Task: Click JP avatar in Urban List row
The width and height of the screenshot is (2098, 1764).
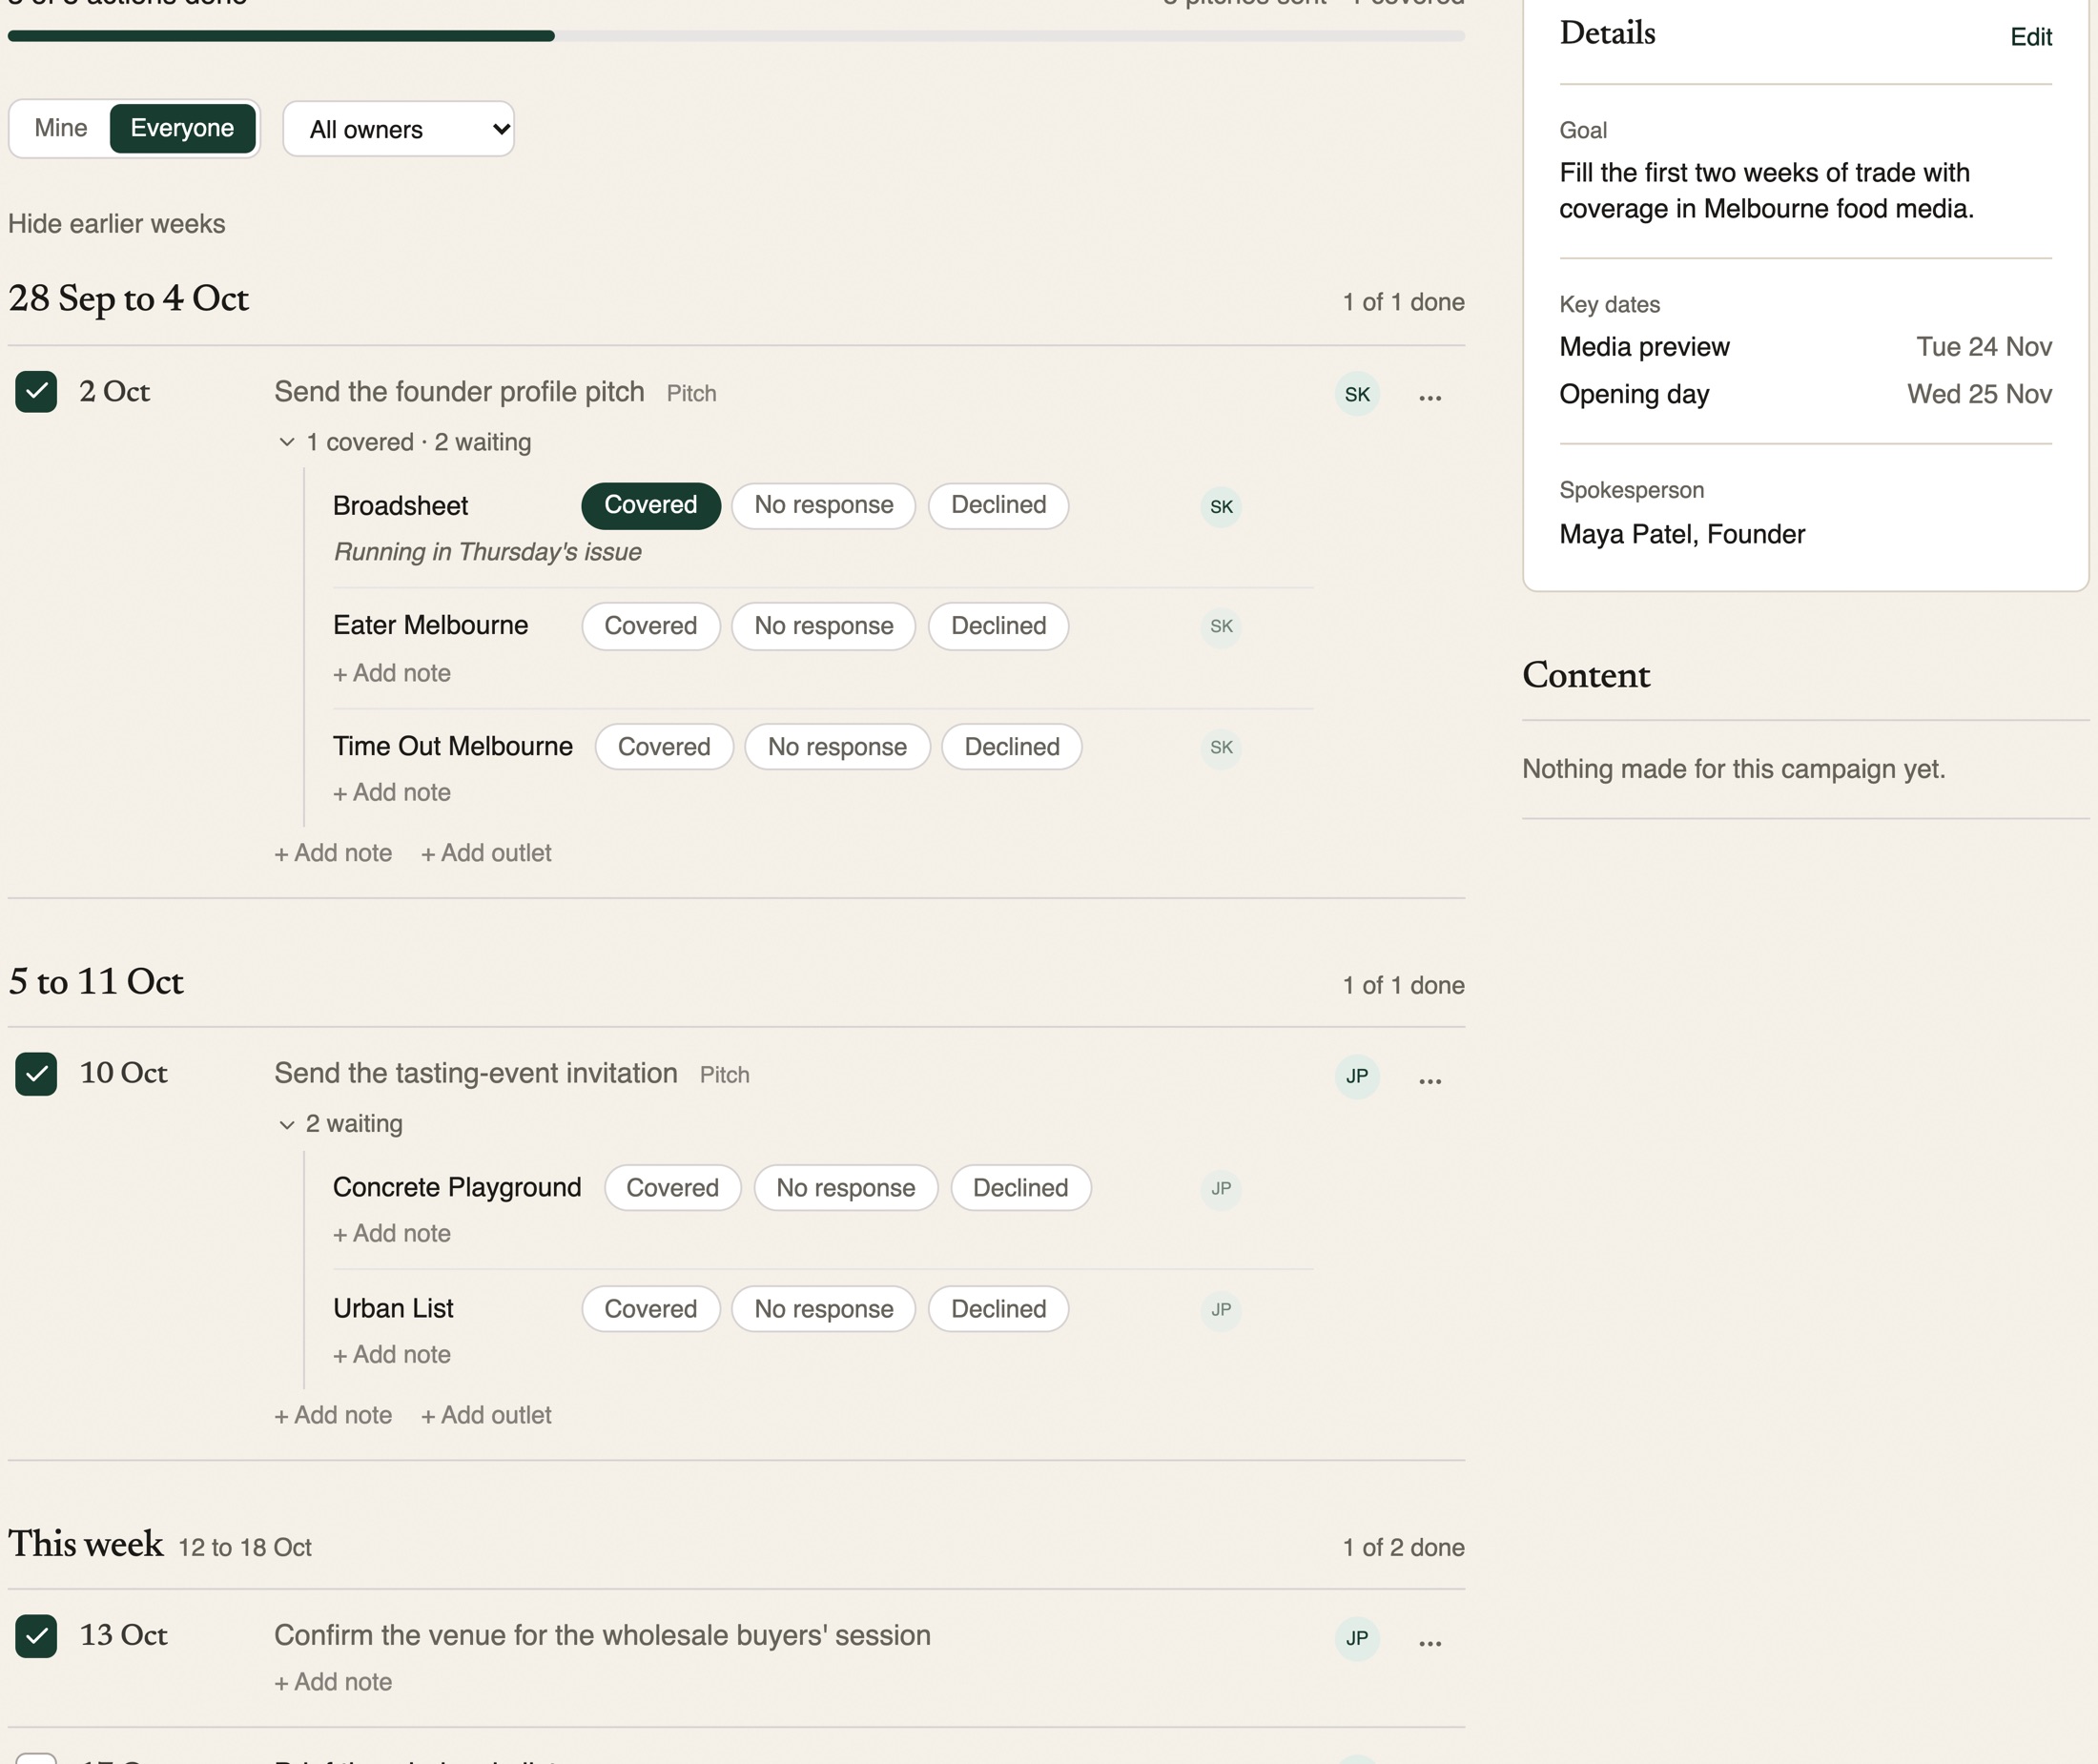Action: tap(1221, 1309)
